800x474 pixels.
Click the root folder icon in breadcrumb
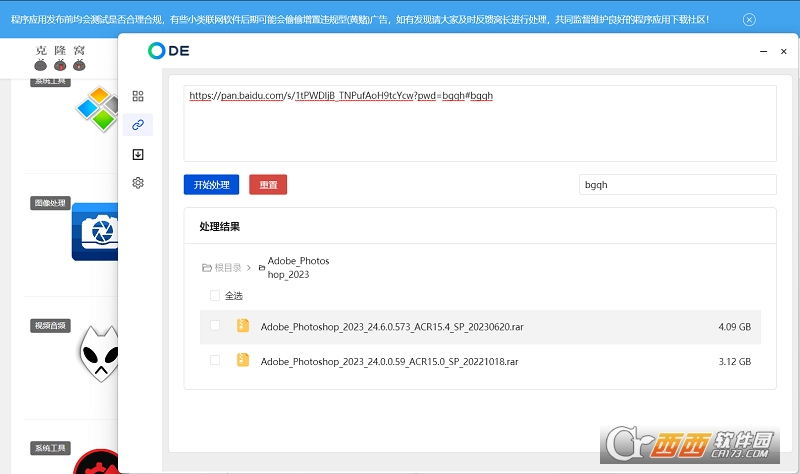click(x=207, y=267)
